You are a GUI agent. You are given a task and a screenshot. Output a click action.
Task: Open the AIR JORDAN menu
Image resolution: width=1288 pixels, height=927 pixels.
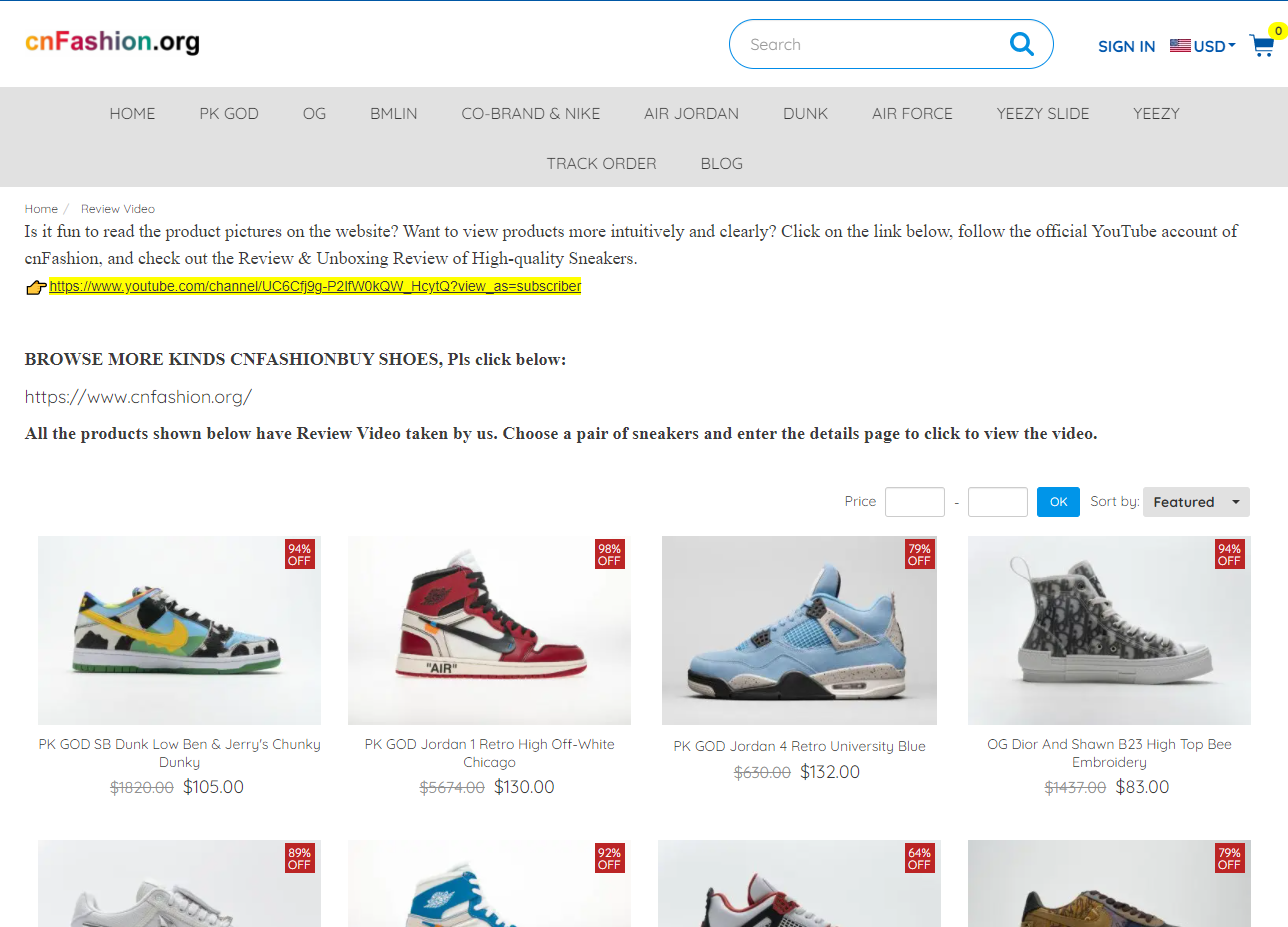click(x=692, y=113)
